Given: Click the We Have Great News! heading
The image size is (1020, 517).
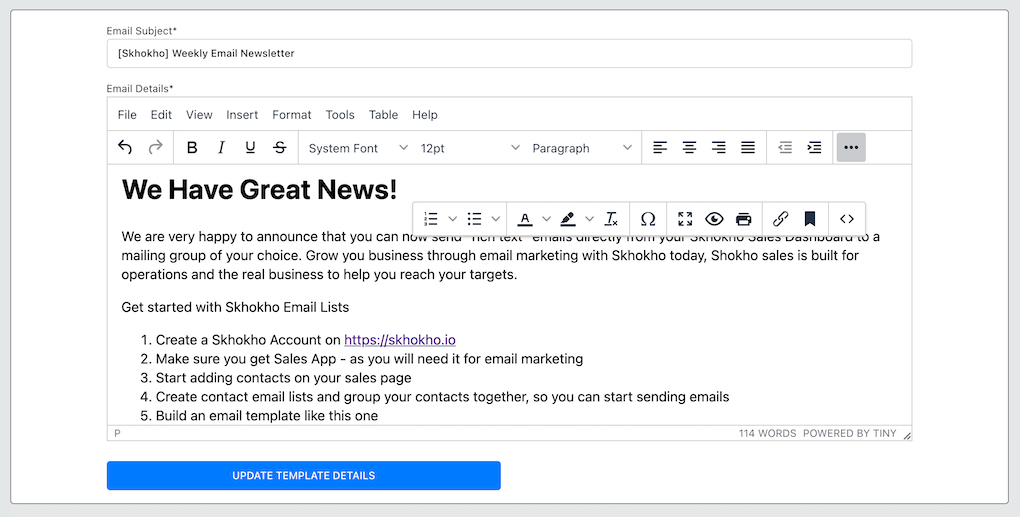Looking at the screenshot, I should pyautogui.click(x=259, y=189).
